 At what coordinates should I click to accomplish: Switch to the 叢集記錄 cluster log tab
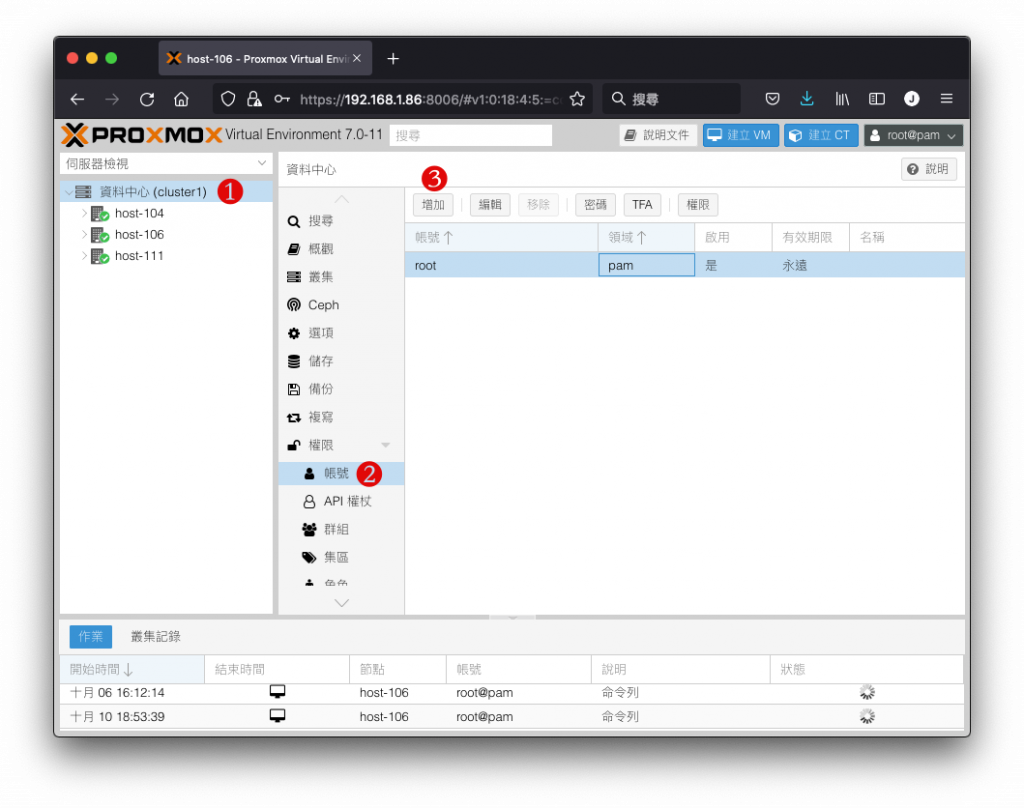[x=155, y=636]
